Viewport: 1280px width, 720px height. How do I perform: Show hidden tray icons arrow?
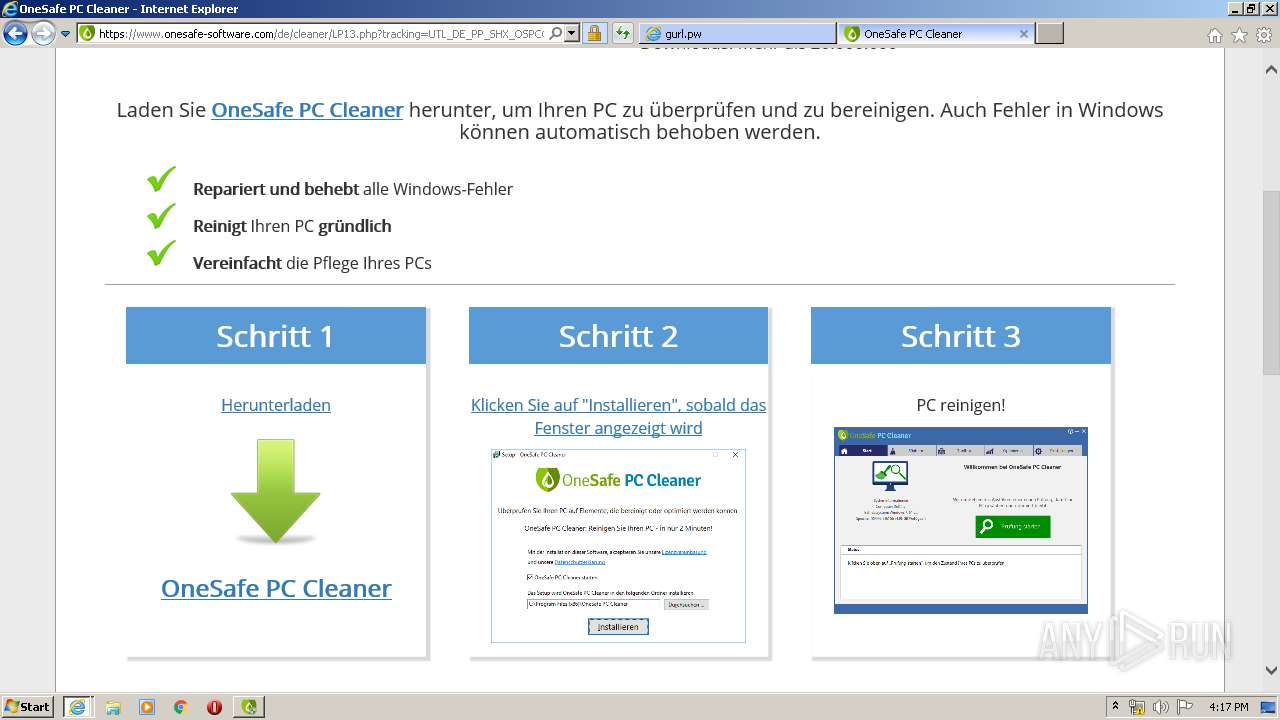(1115, 707)
